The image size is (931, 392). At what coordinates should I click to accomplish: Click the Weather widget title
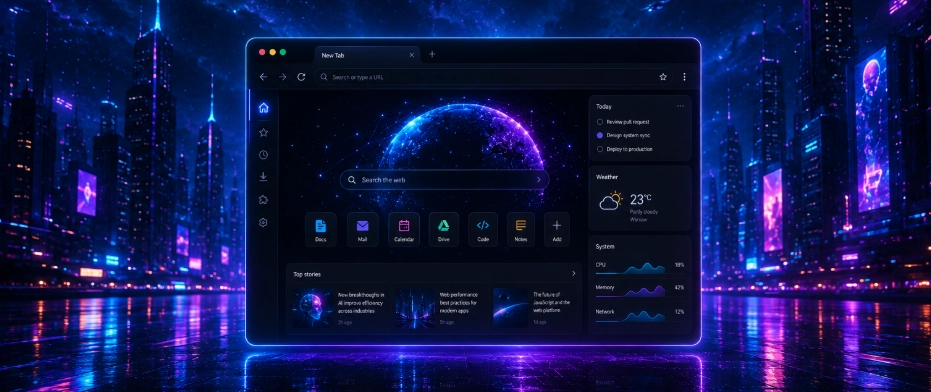[x=607, y=176]
